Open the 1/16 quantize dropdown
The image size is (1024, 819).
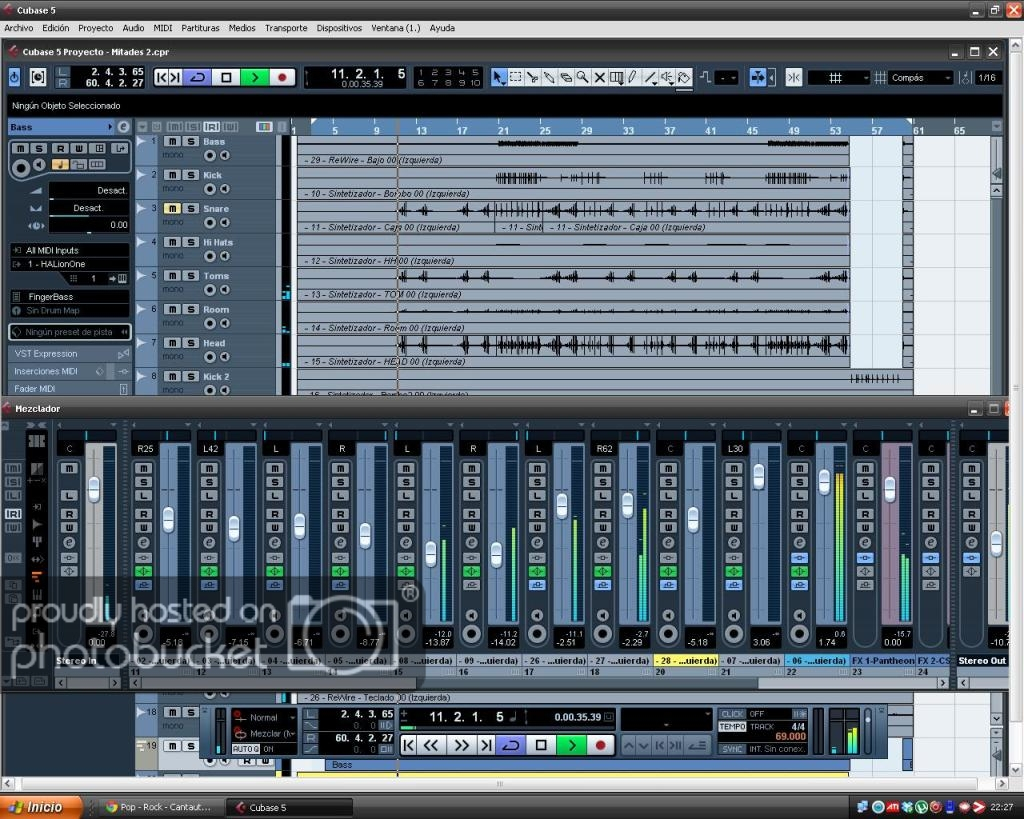[x=987, y=78]
